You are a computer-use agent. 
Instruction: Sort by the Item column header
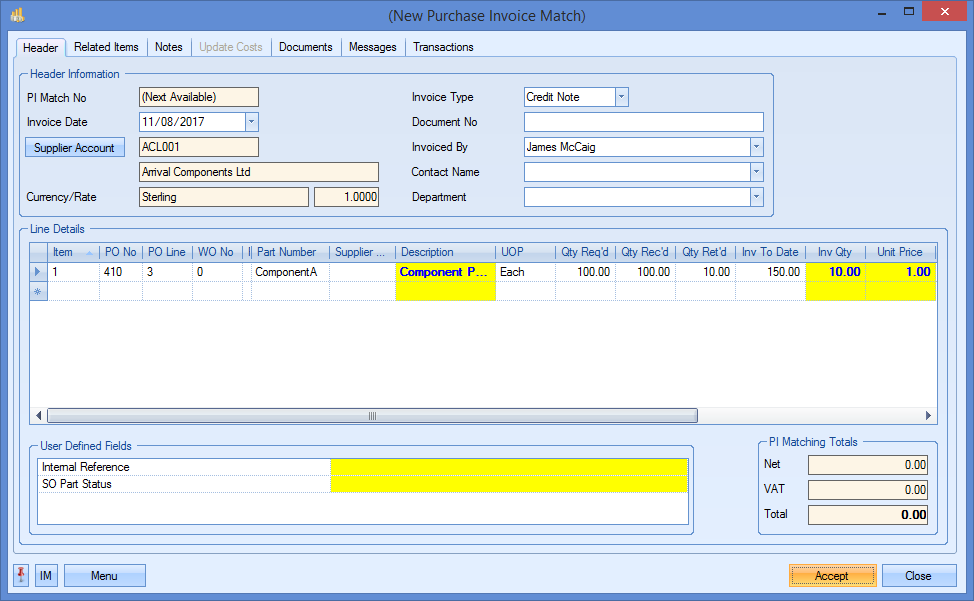coord(64,252)
